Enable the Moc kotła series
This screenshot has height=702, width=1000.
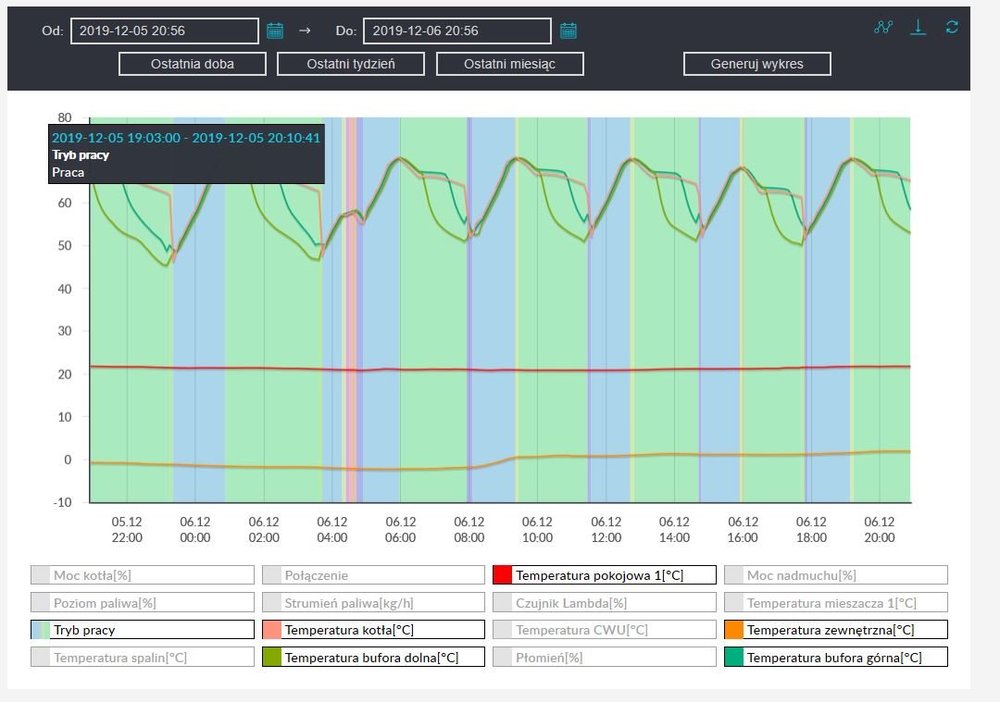pos(142,575)
